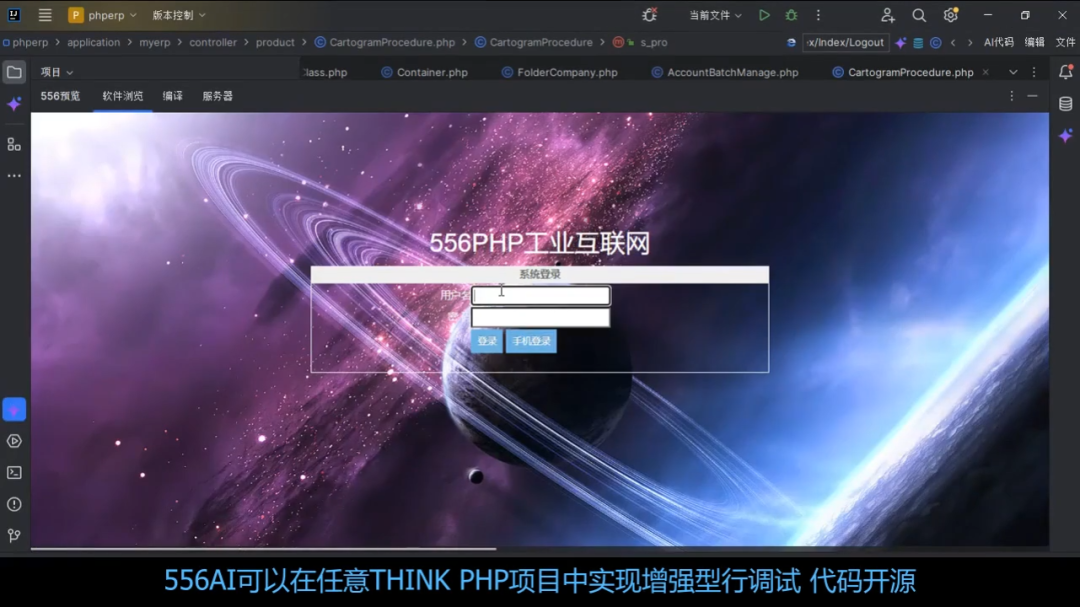Navigate back with left arrow
Screen dimensions: 1080x607
[953, 43]
